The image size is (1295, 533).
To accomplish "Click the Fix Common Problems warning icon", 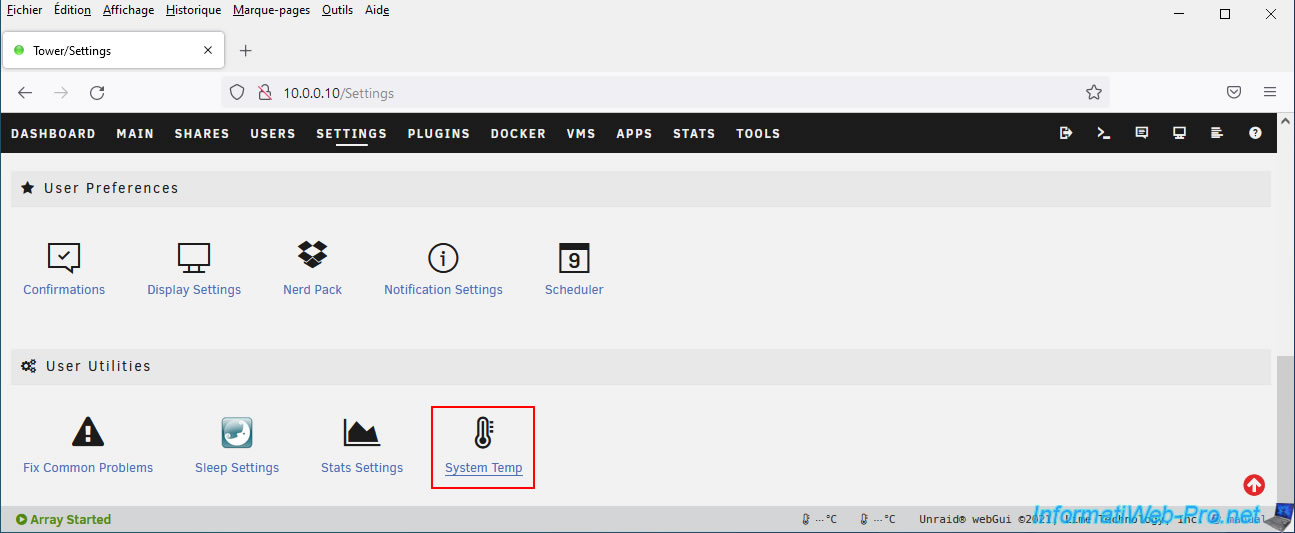I will (x=88, y=433).
